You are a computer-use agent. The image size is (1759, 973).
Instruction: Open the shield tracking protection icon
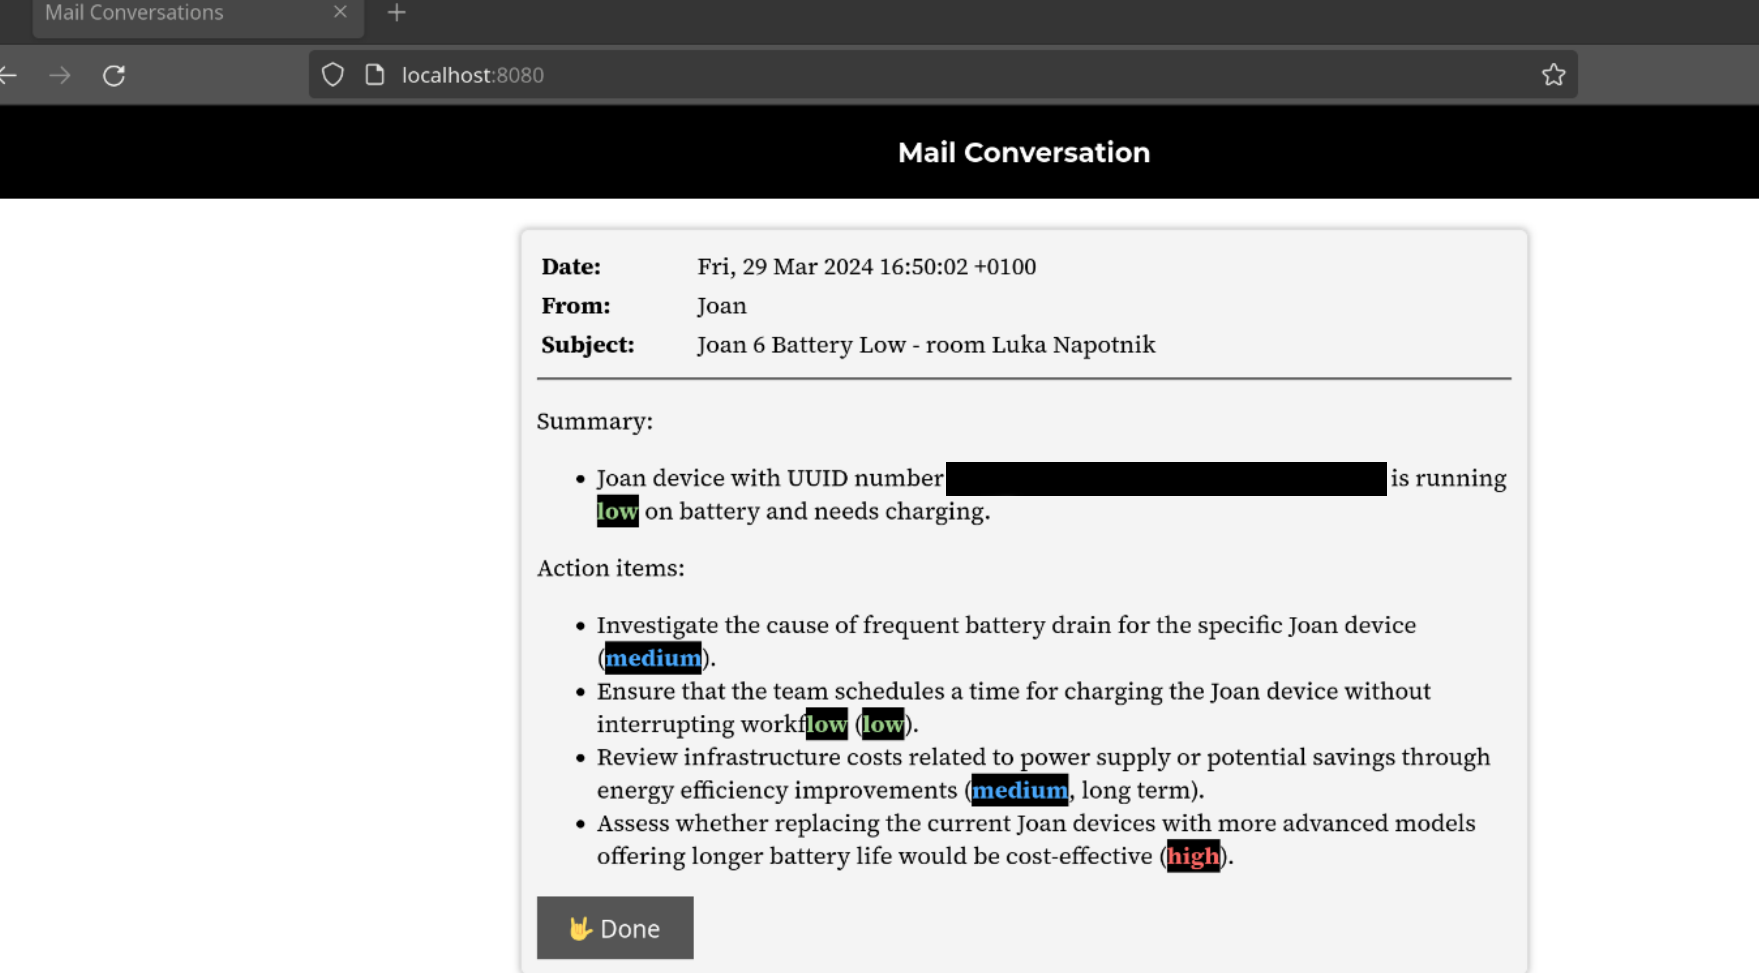[333, 75]
